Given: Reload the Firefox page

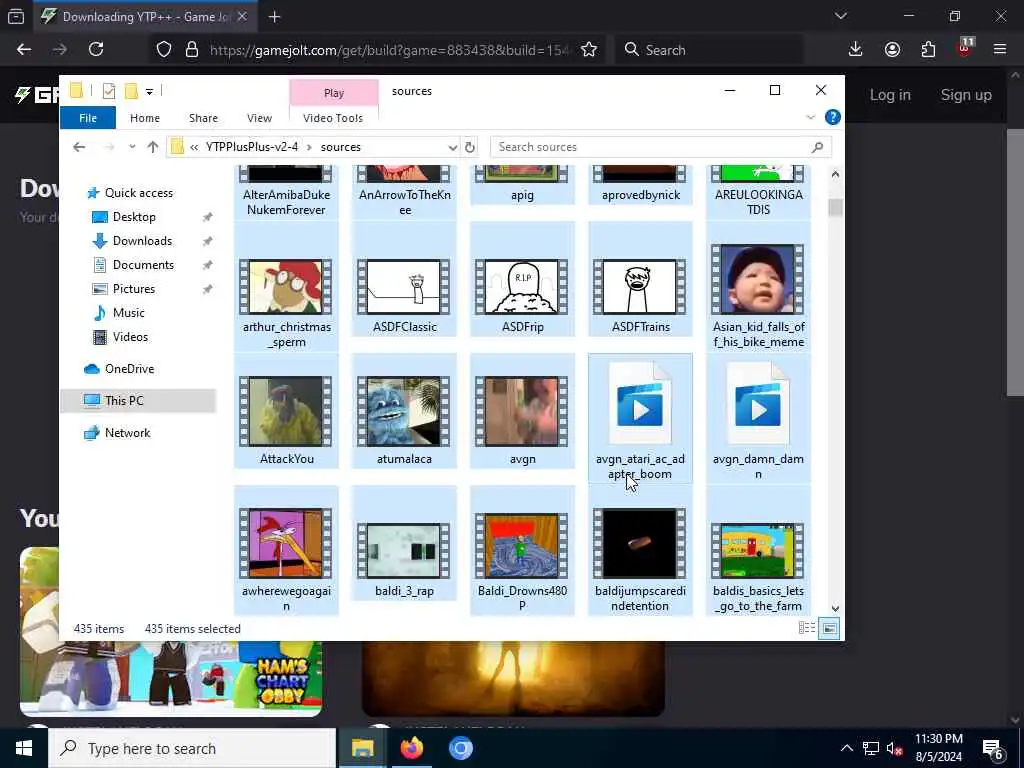Looking at the screenshot, I should (x=96, y=50).
